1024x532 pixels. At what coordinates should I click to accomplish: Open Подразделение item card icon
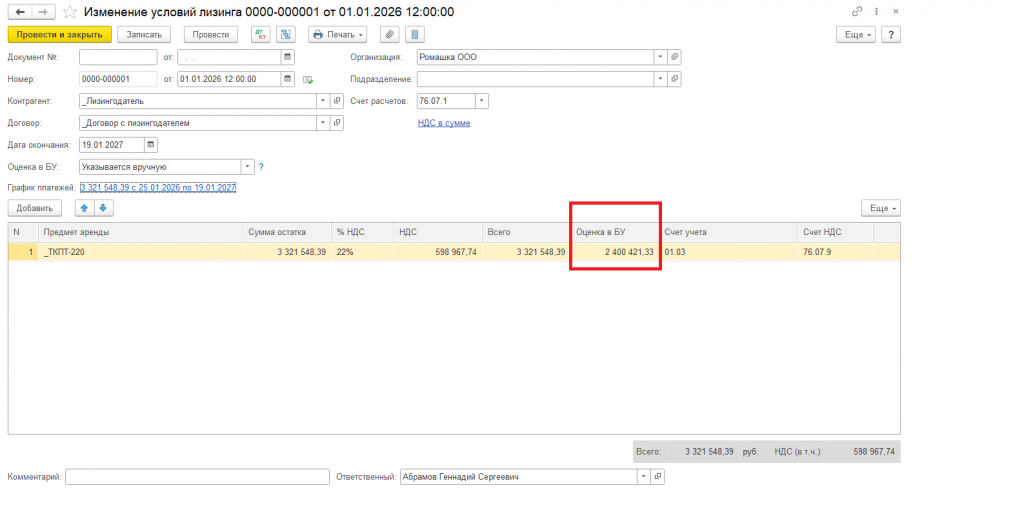pos(675,79)
